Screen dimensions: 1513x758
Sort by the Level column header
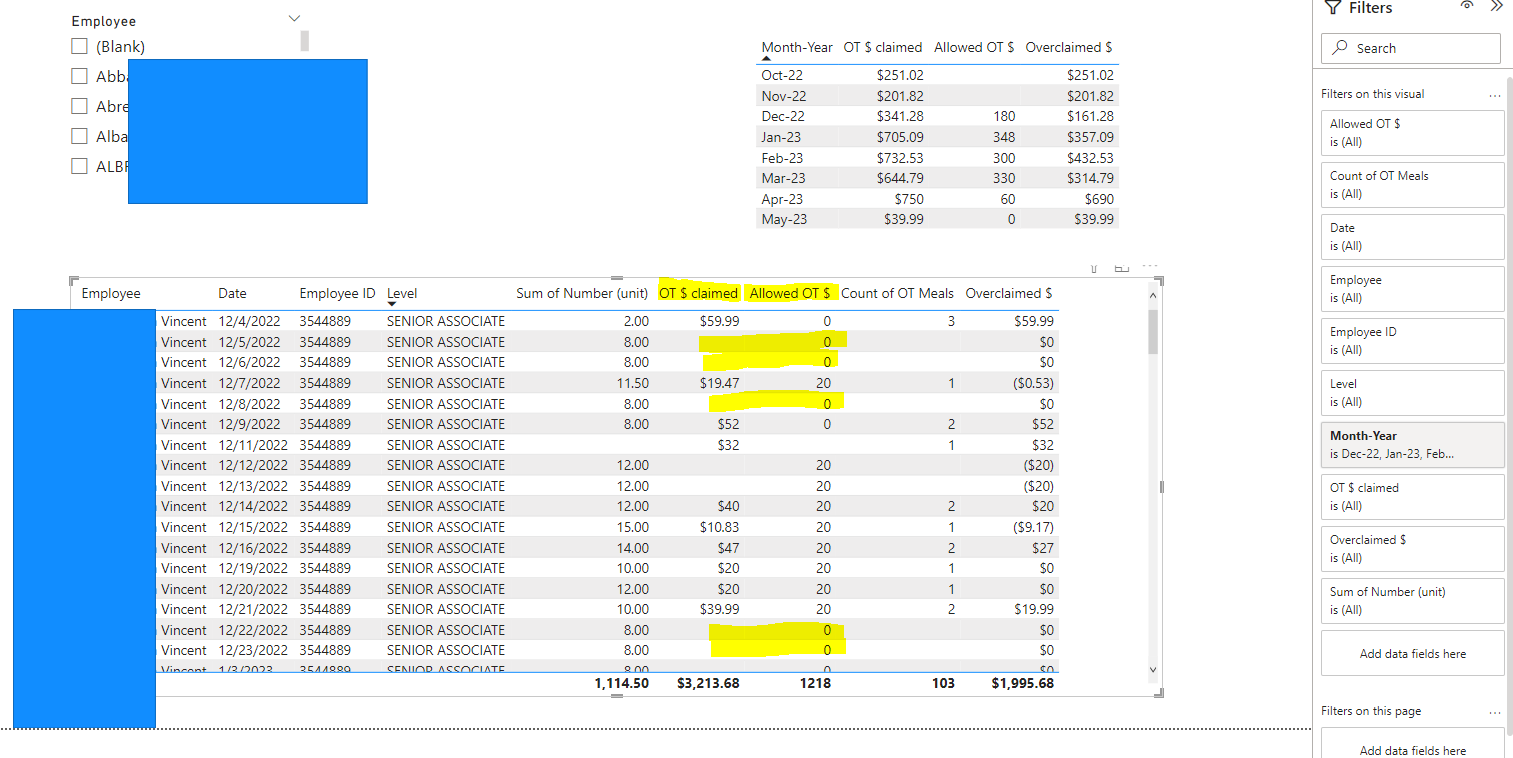click(x=402, y=293)
